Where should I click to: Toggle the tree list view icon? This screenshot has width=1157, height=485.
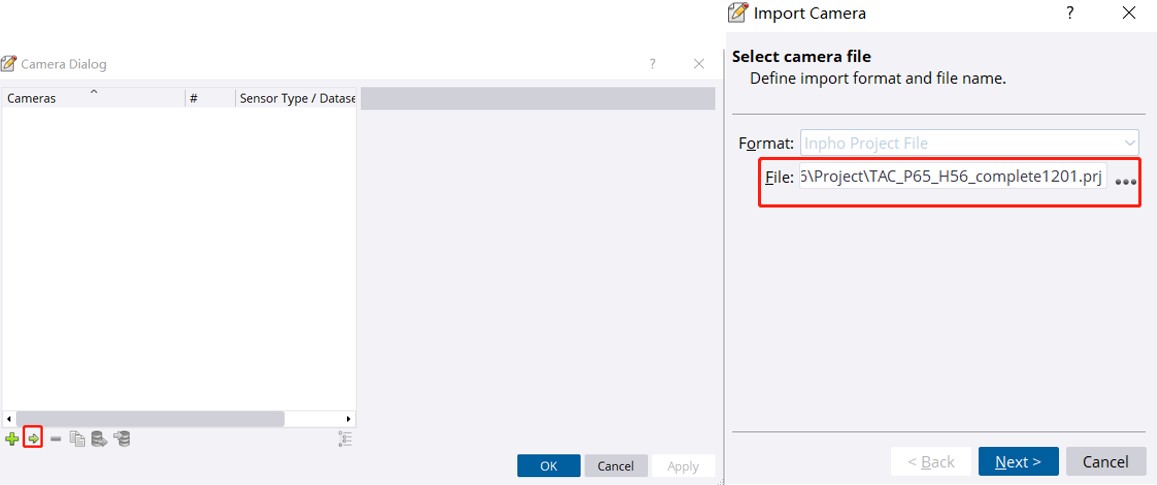(x=345, y=439)
